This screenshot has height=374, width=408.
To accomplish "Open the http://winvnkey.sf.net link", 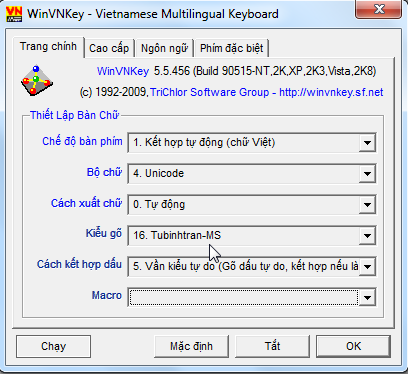I will point(331,92).
